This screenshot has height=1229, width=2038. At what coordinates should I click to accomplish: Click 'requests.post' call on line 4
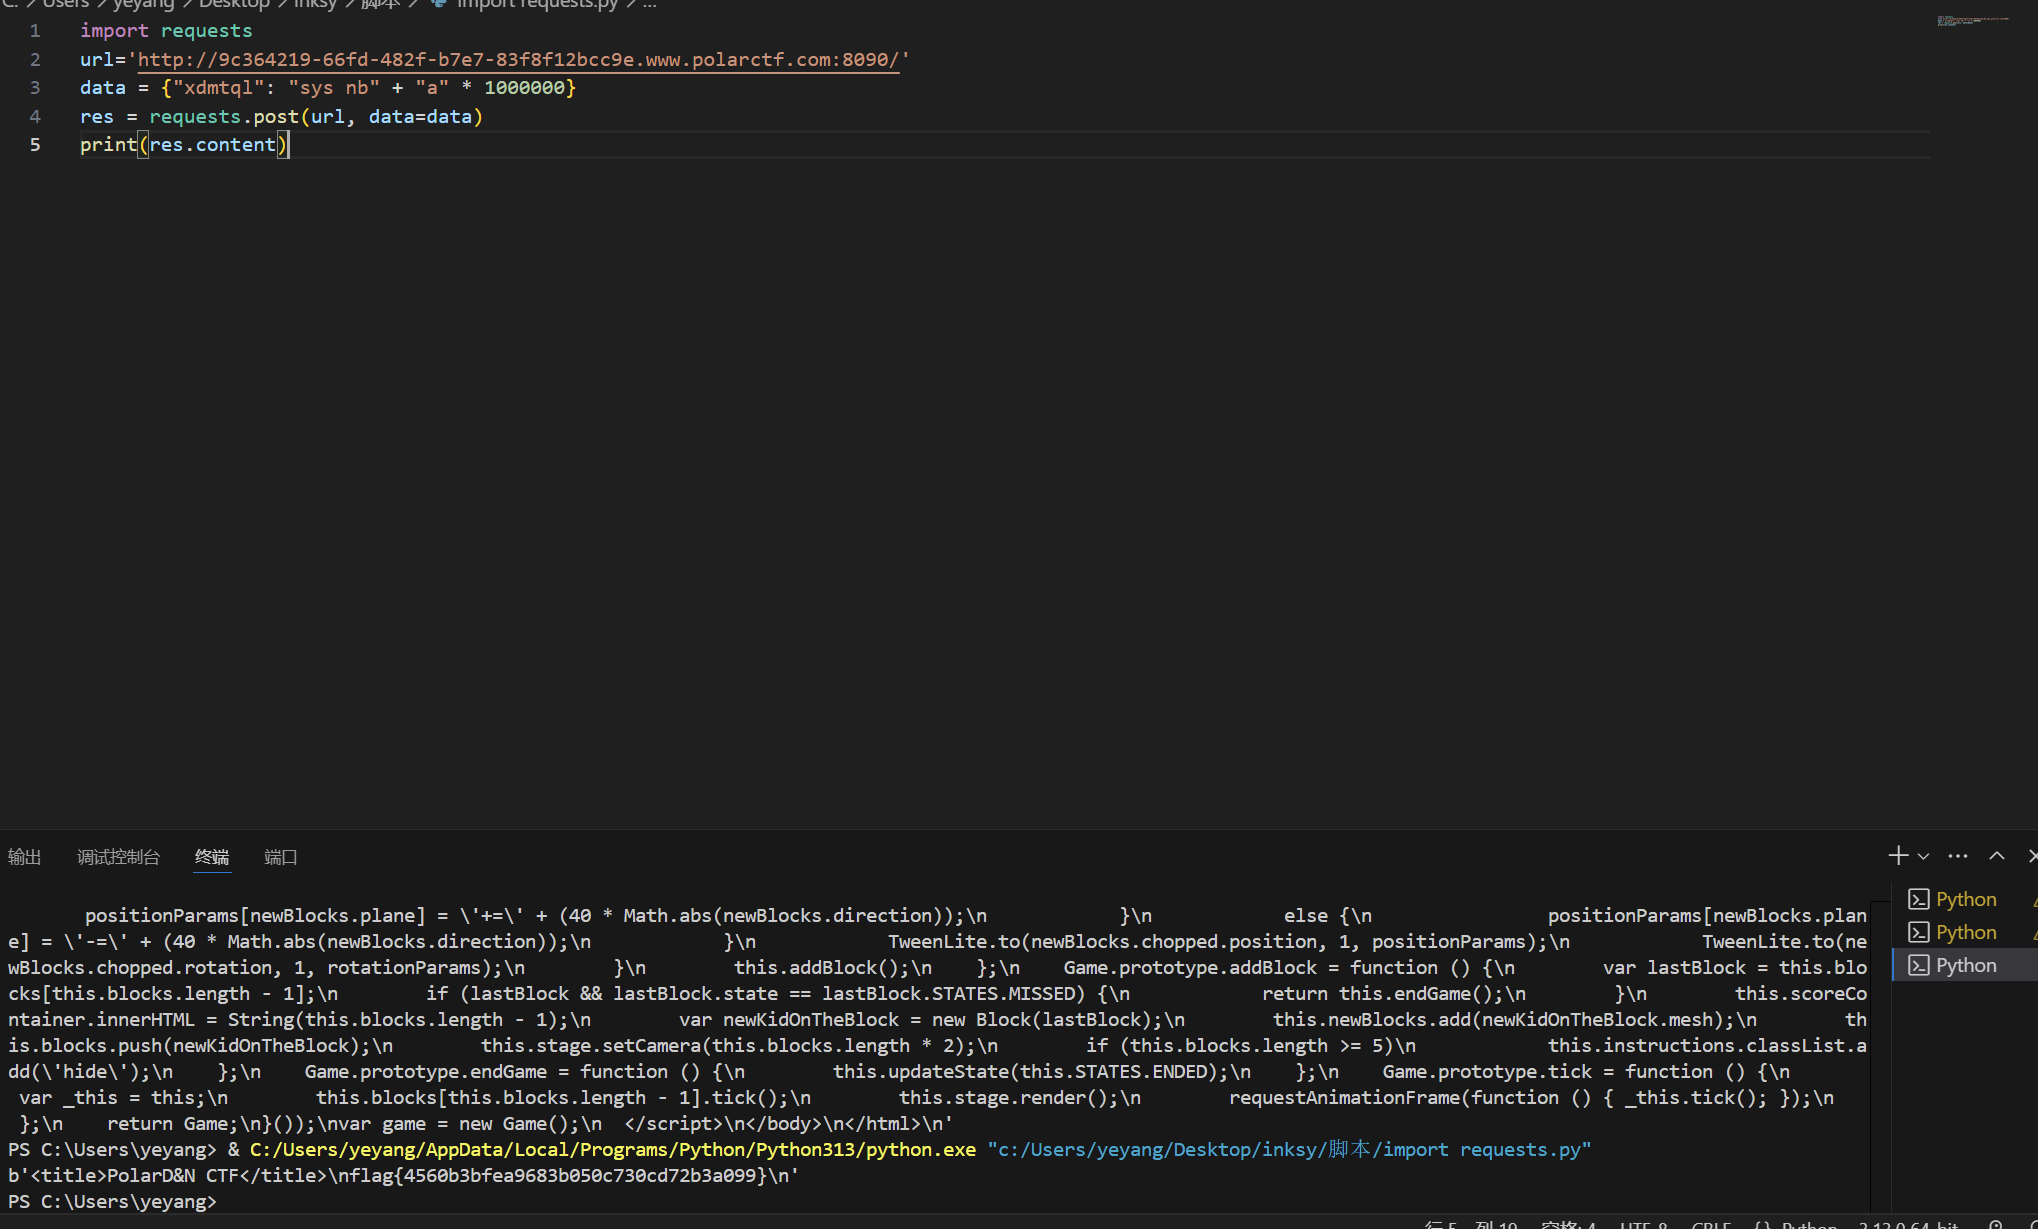(224, 117)
